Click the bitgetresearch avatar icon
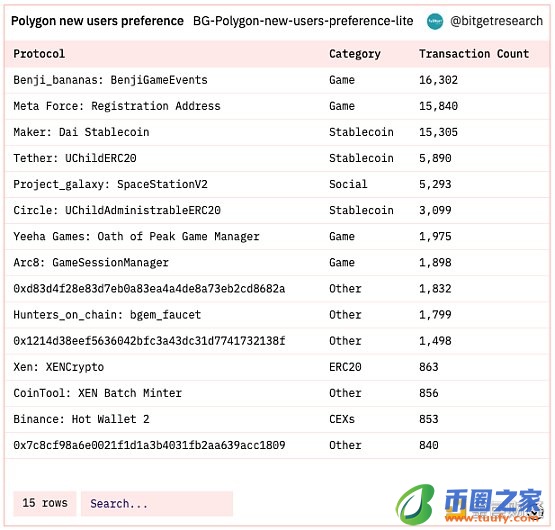Image resolution: width=555 pixels, height=530 pixels. coord(435,21)
